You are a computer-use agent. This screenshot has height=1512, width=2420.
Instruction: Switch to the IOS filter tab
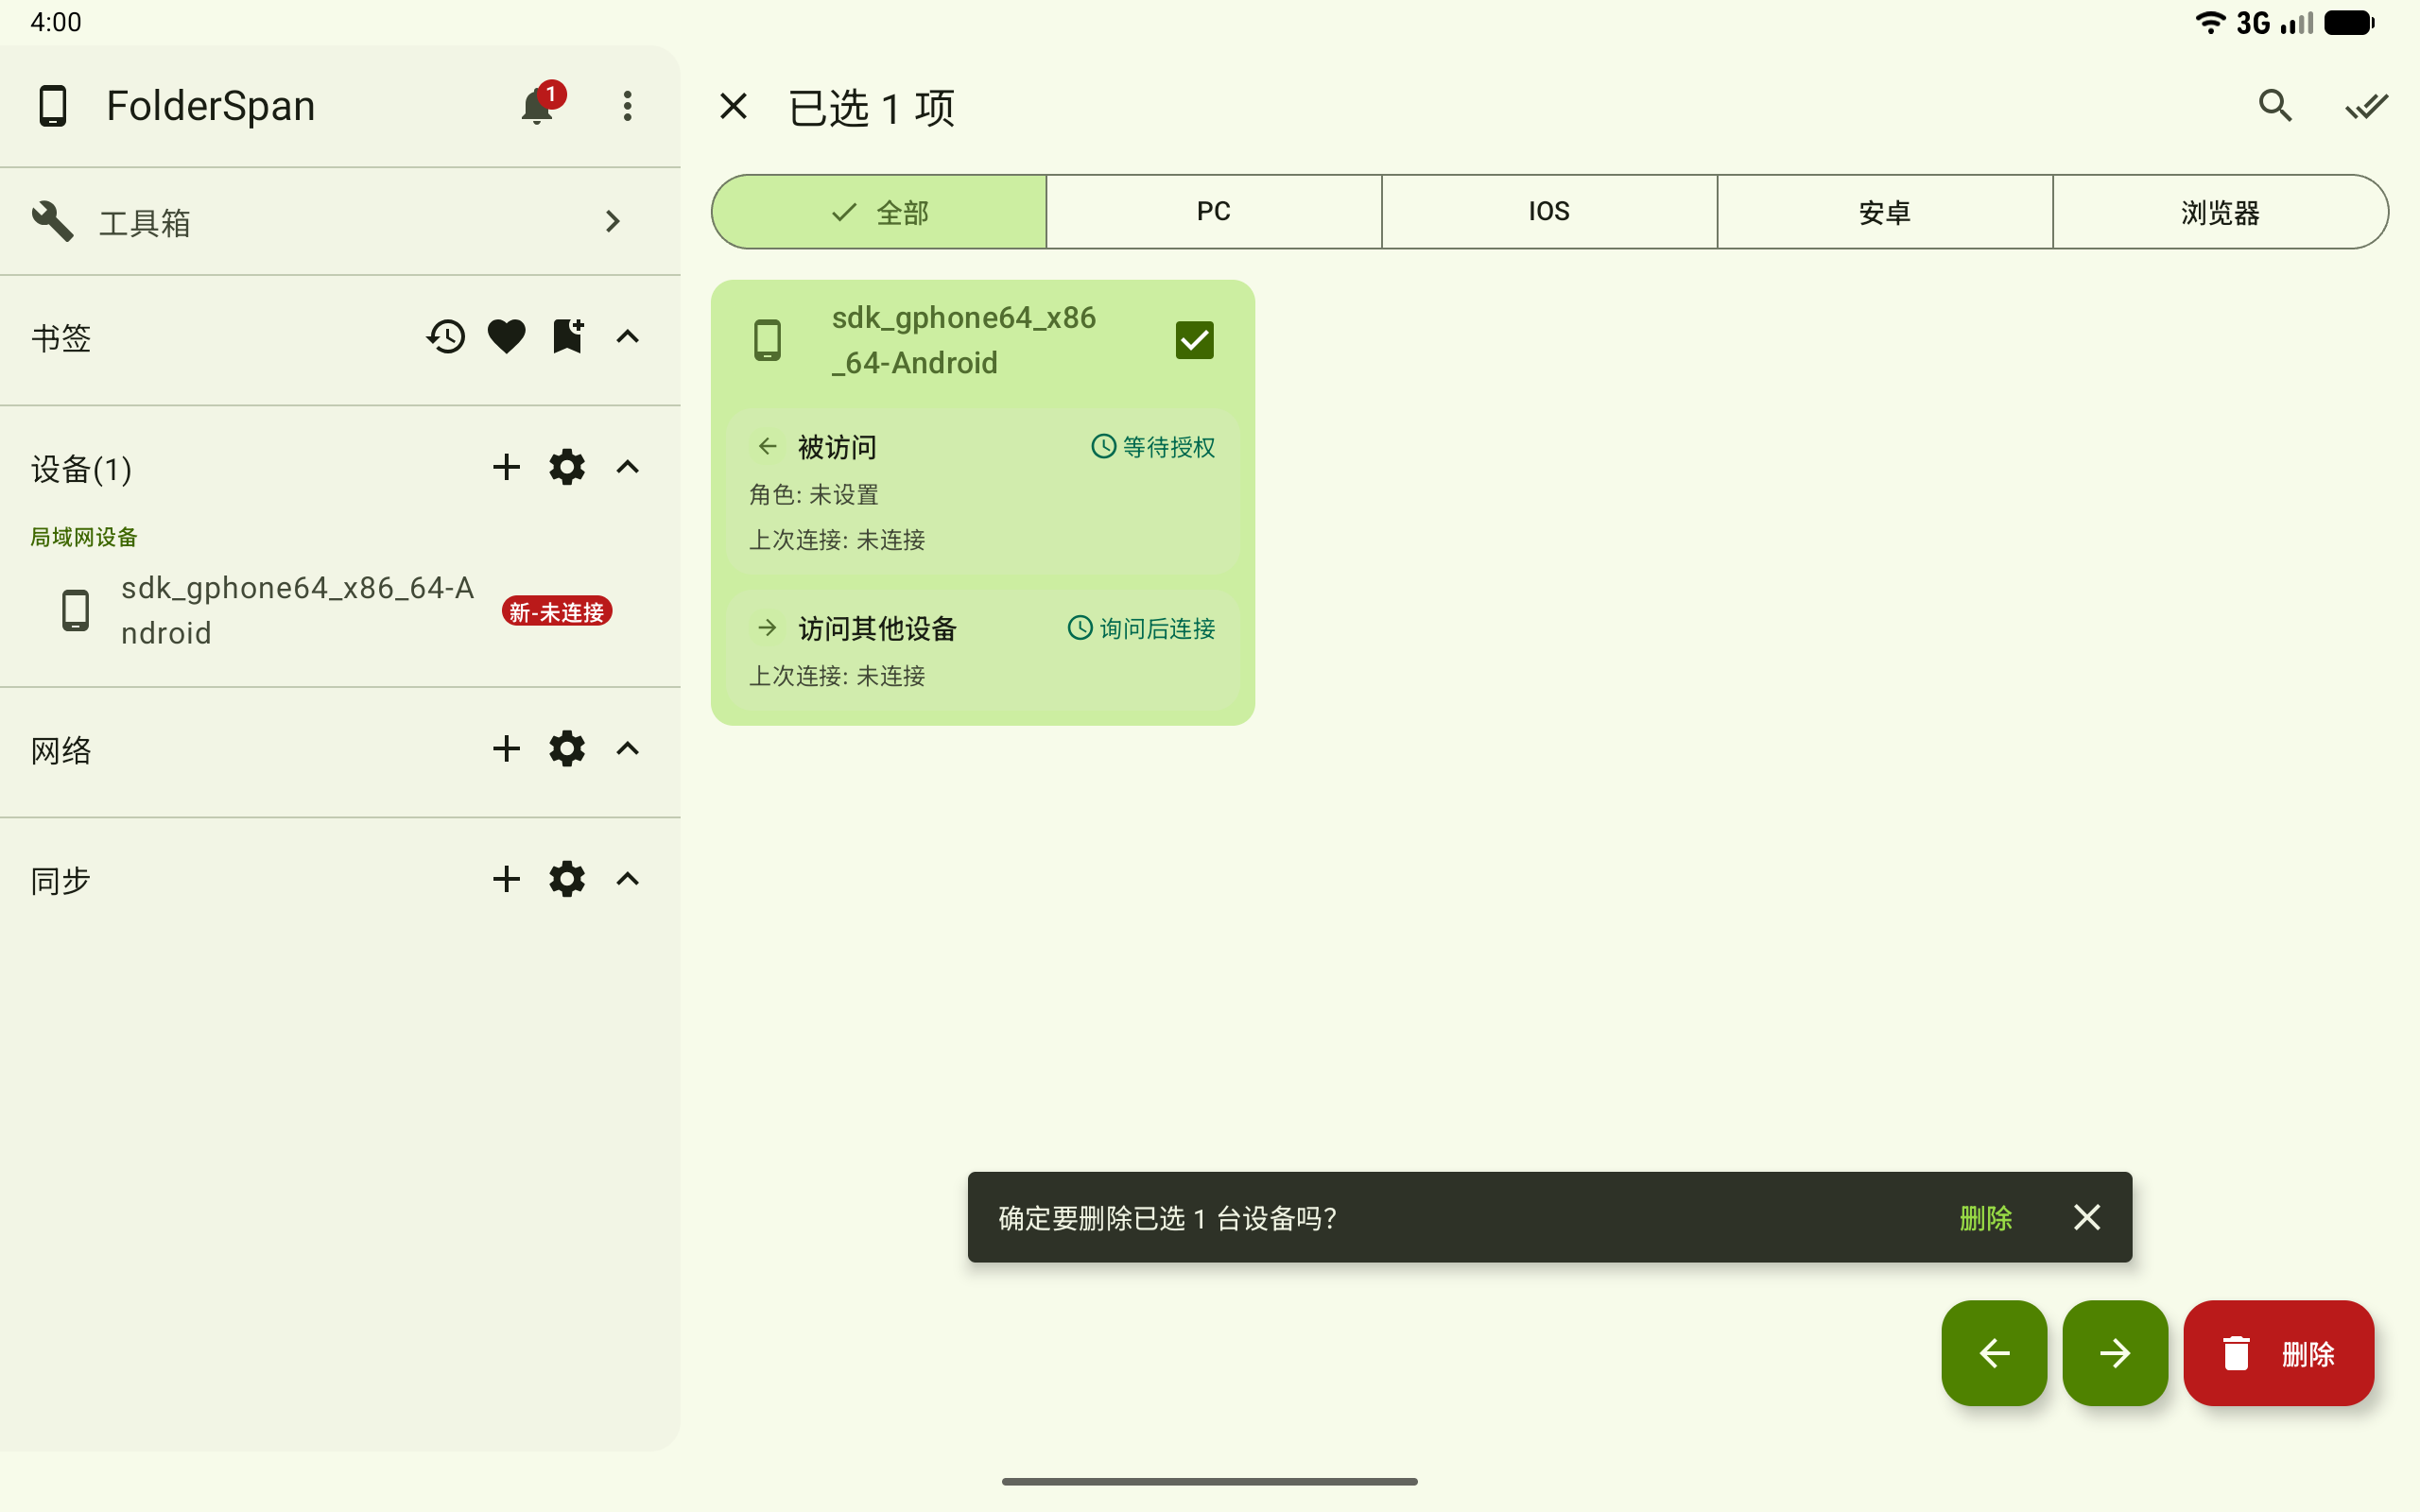tap(1549, 212)
